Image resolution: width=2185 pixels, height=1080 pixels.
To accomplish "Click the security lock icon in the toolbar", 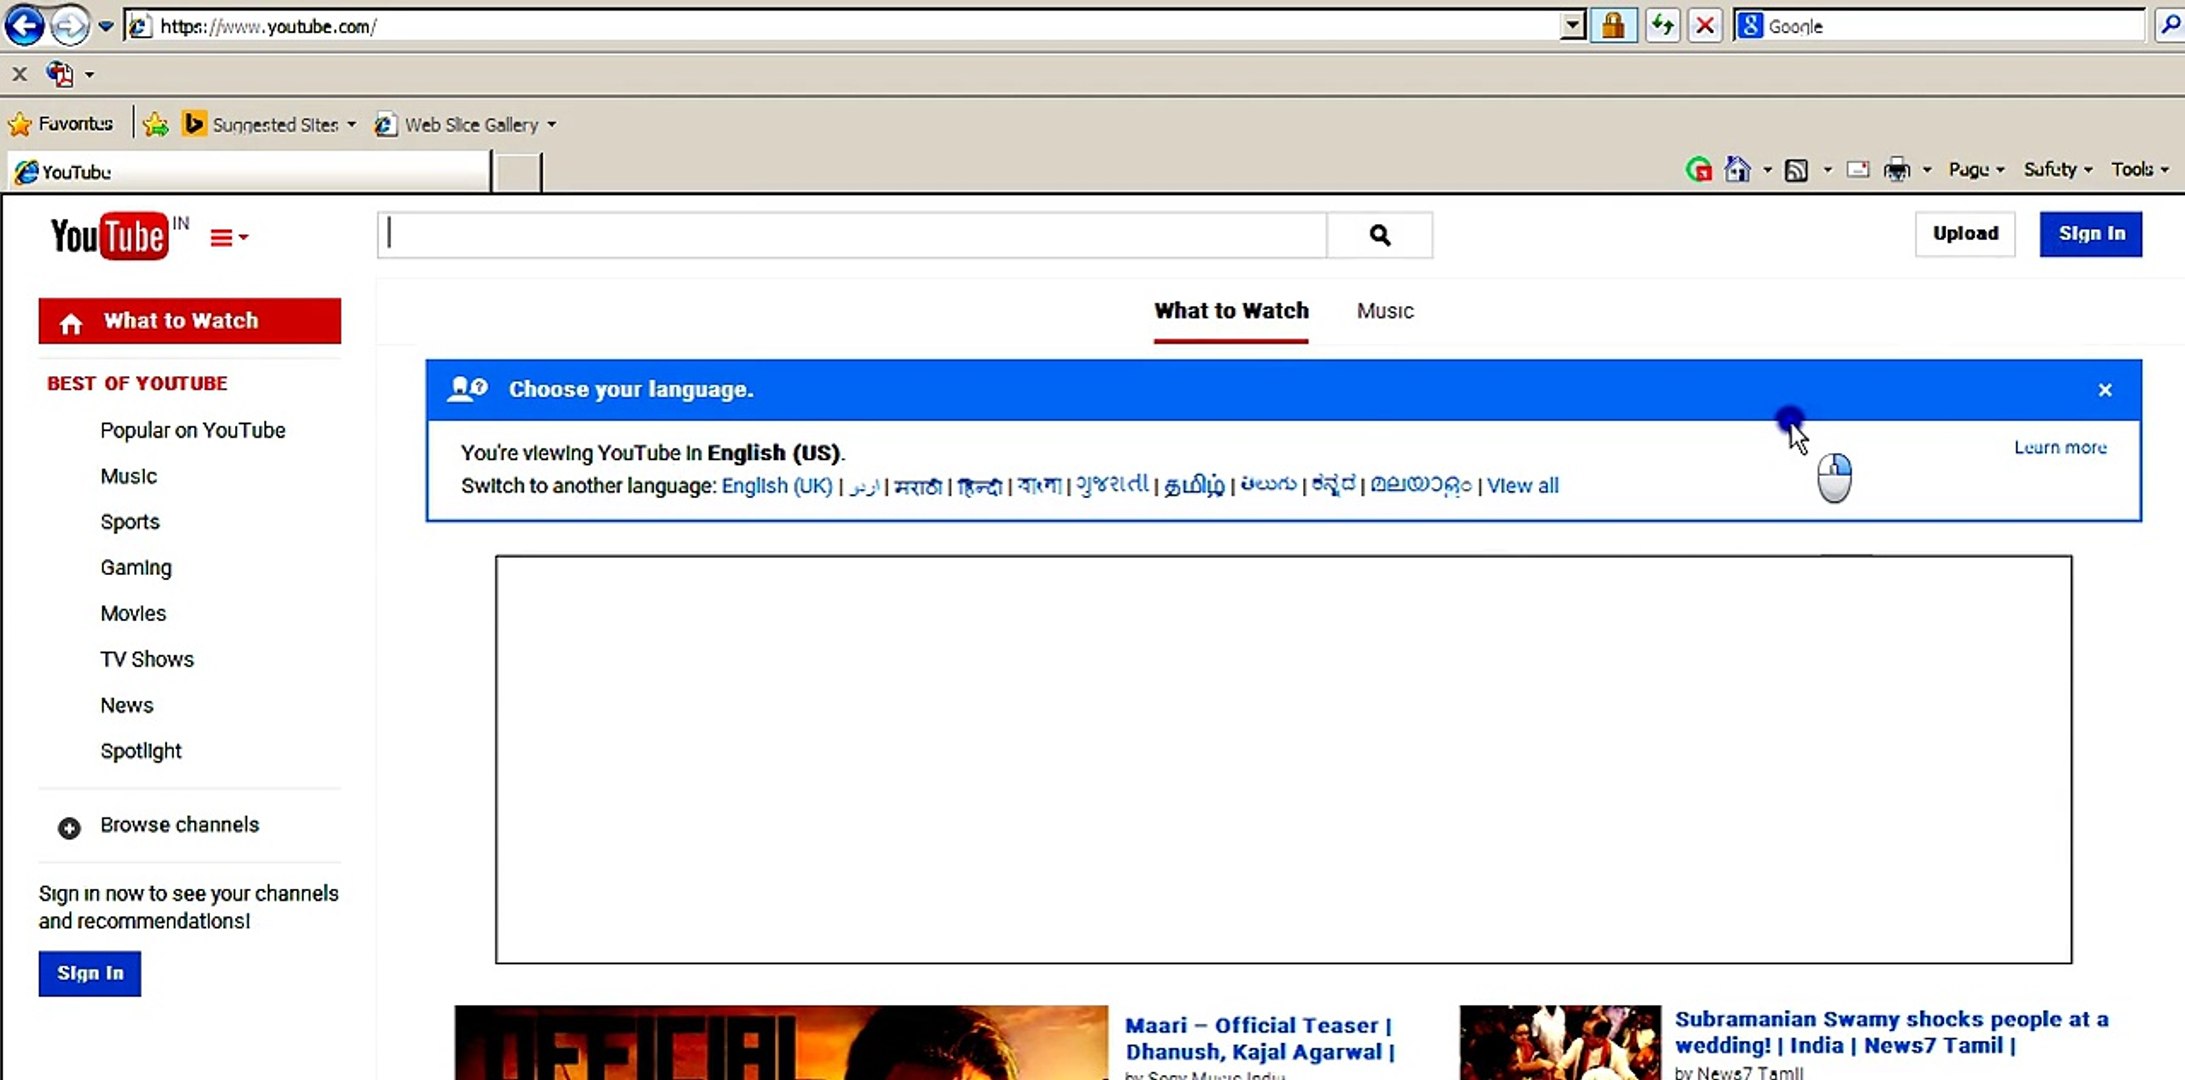I will (x=1614, y=25).
